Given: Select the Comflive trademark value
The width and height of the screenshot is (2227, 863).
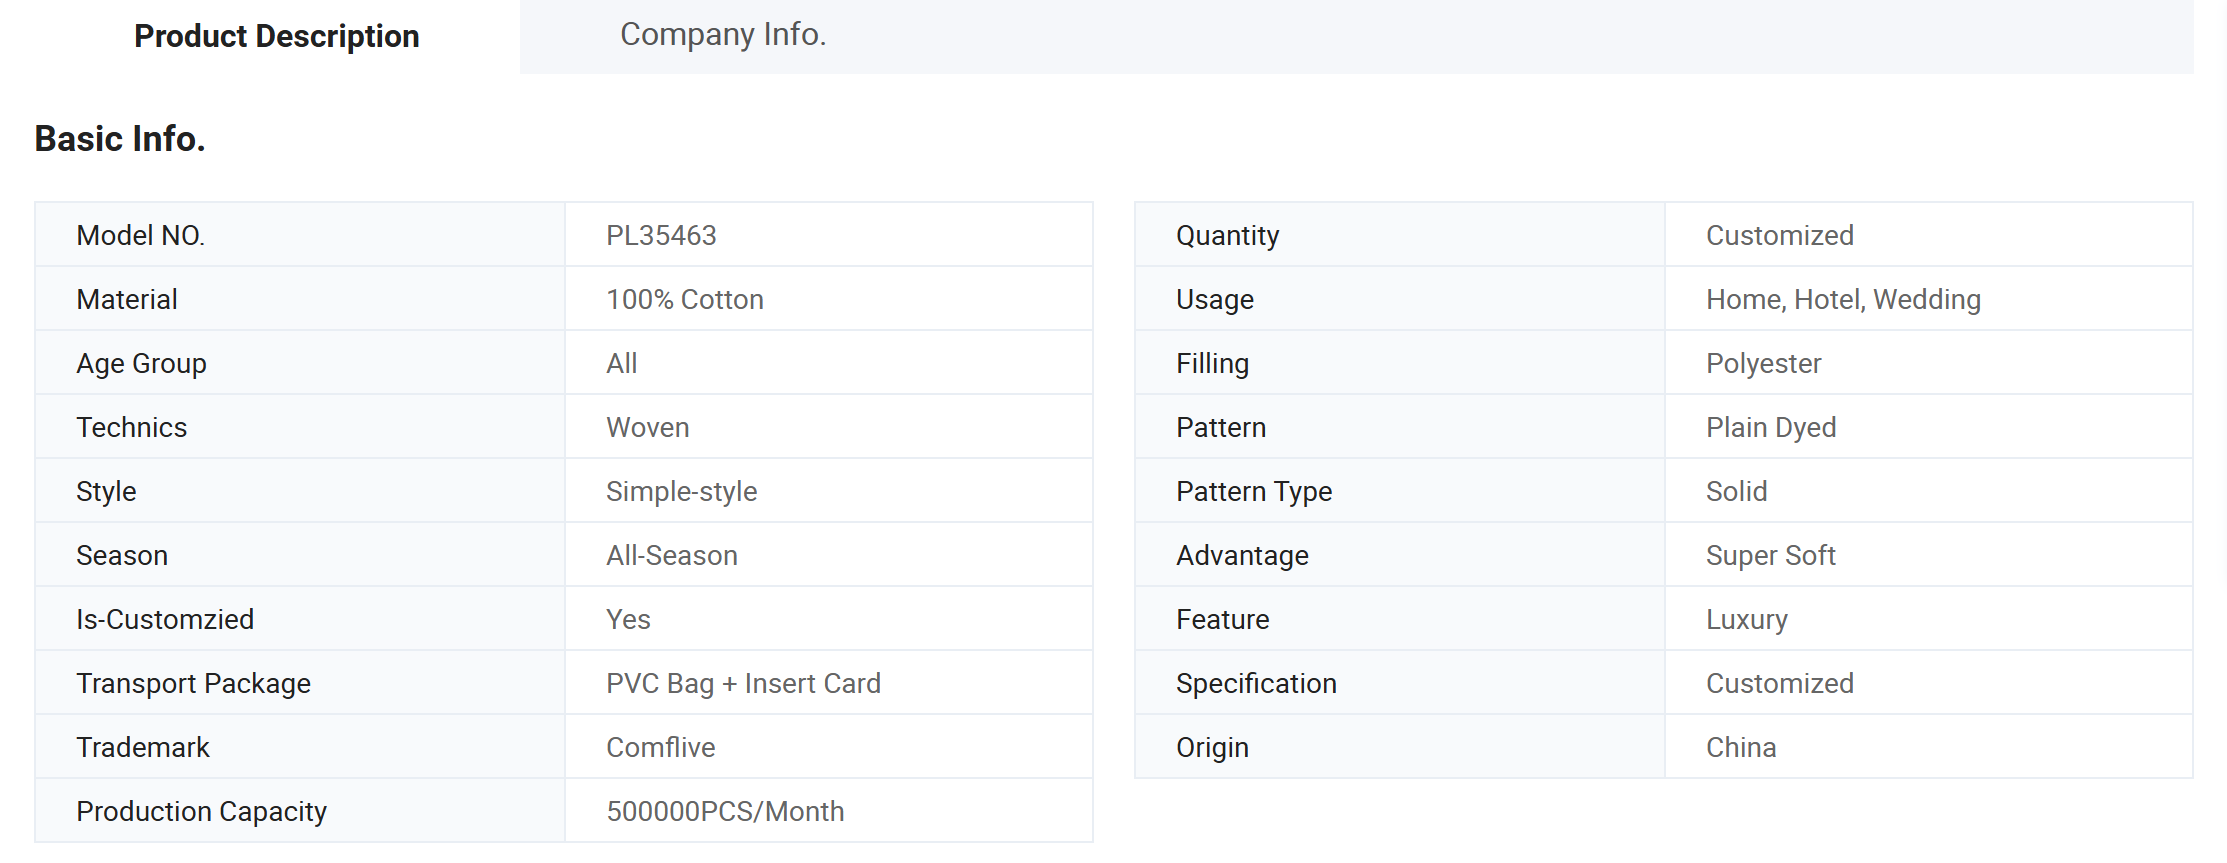Looking at the screenshot, I should click(661, 747).
